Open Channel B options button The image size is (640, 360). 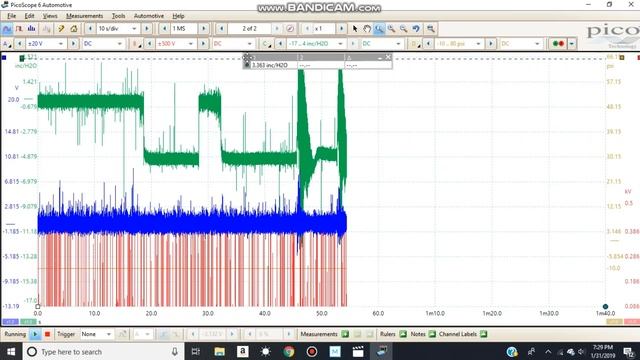tap(135, 44)
